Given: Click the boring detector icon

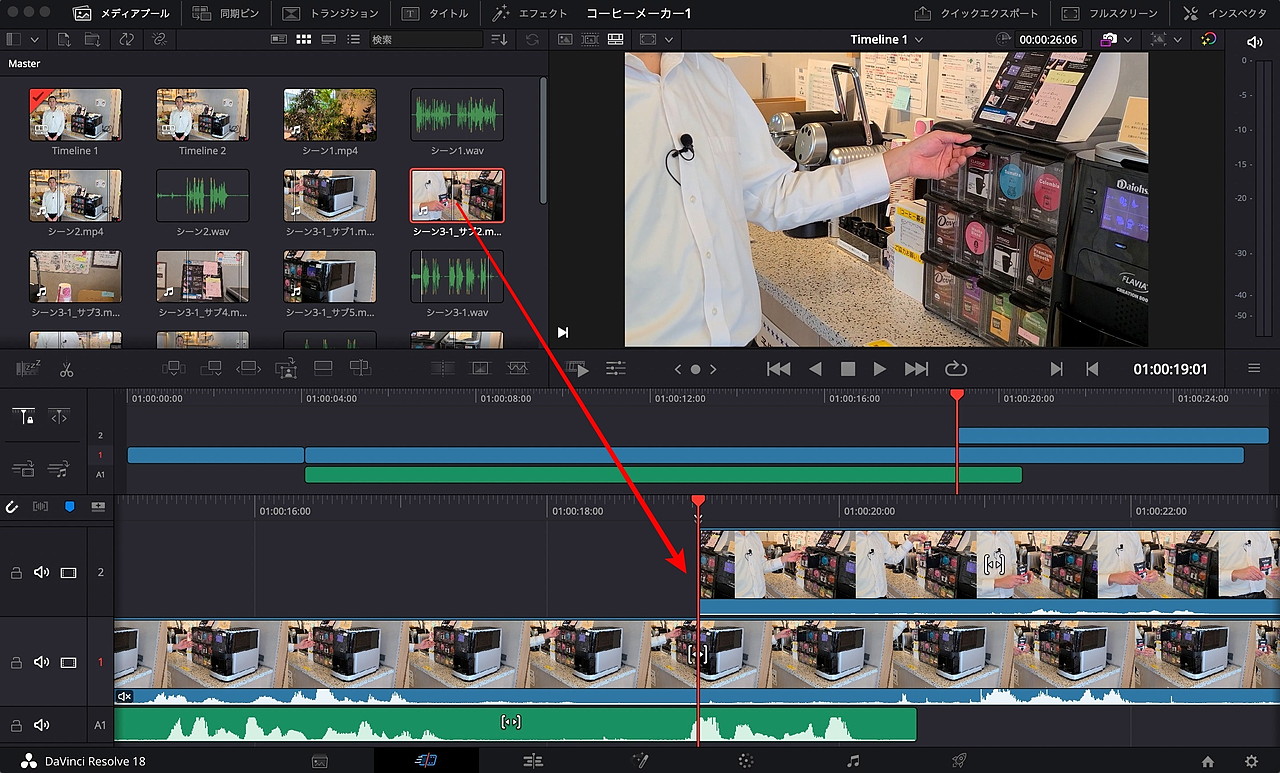Looking at the screenshot, I should click(x=28, y=369).
